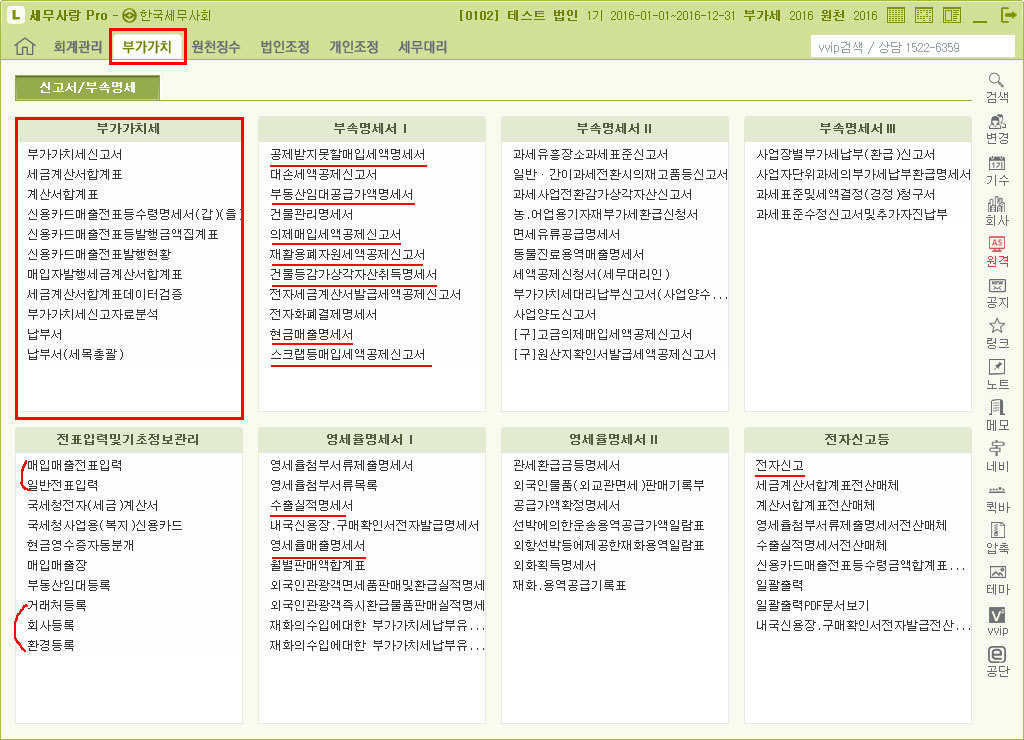Click the window layout icon in title bar
The image size is (1024, 740).
[x=952, y=15]
